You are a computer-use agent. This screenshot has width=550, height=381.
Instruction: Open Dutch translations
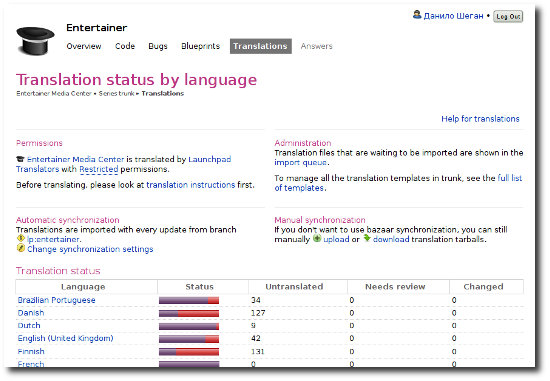click(29, 326)
